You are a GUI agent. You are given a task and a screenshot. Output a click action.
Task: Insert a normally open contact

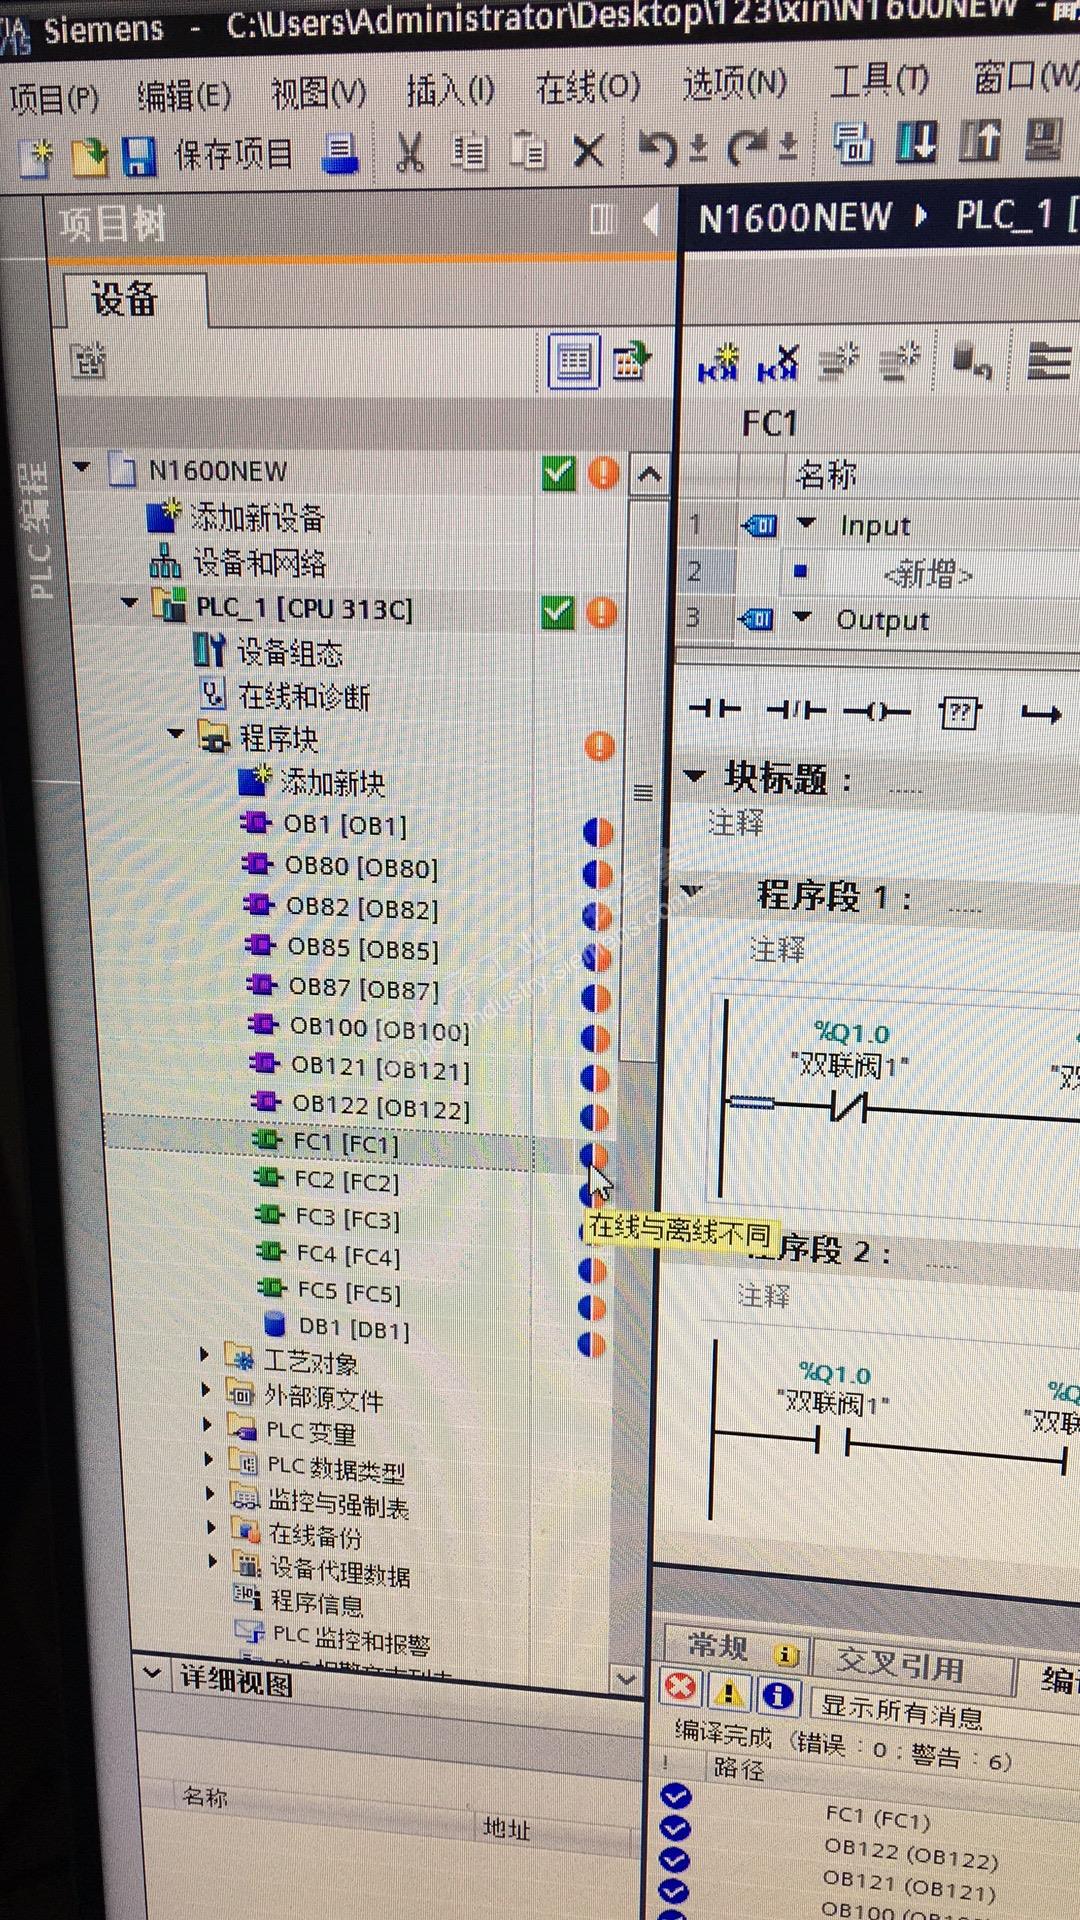tap(715, 710)
